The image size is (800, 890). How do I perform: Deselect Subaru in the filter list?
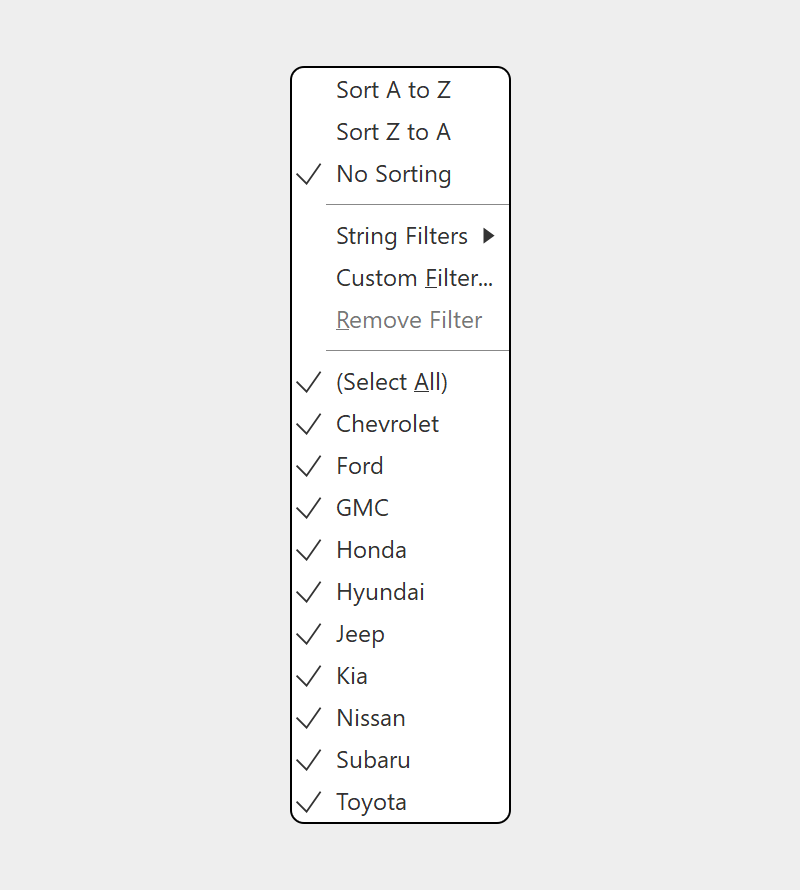point(400,760)
